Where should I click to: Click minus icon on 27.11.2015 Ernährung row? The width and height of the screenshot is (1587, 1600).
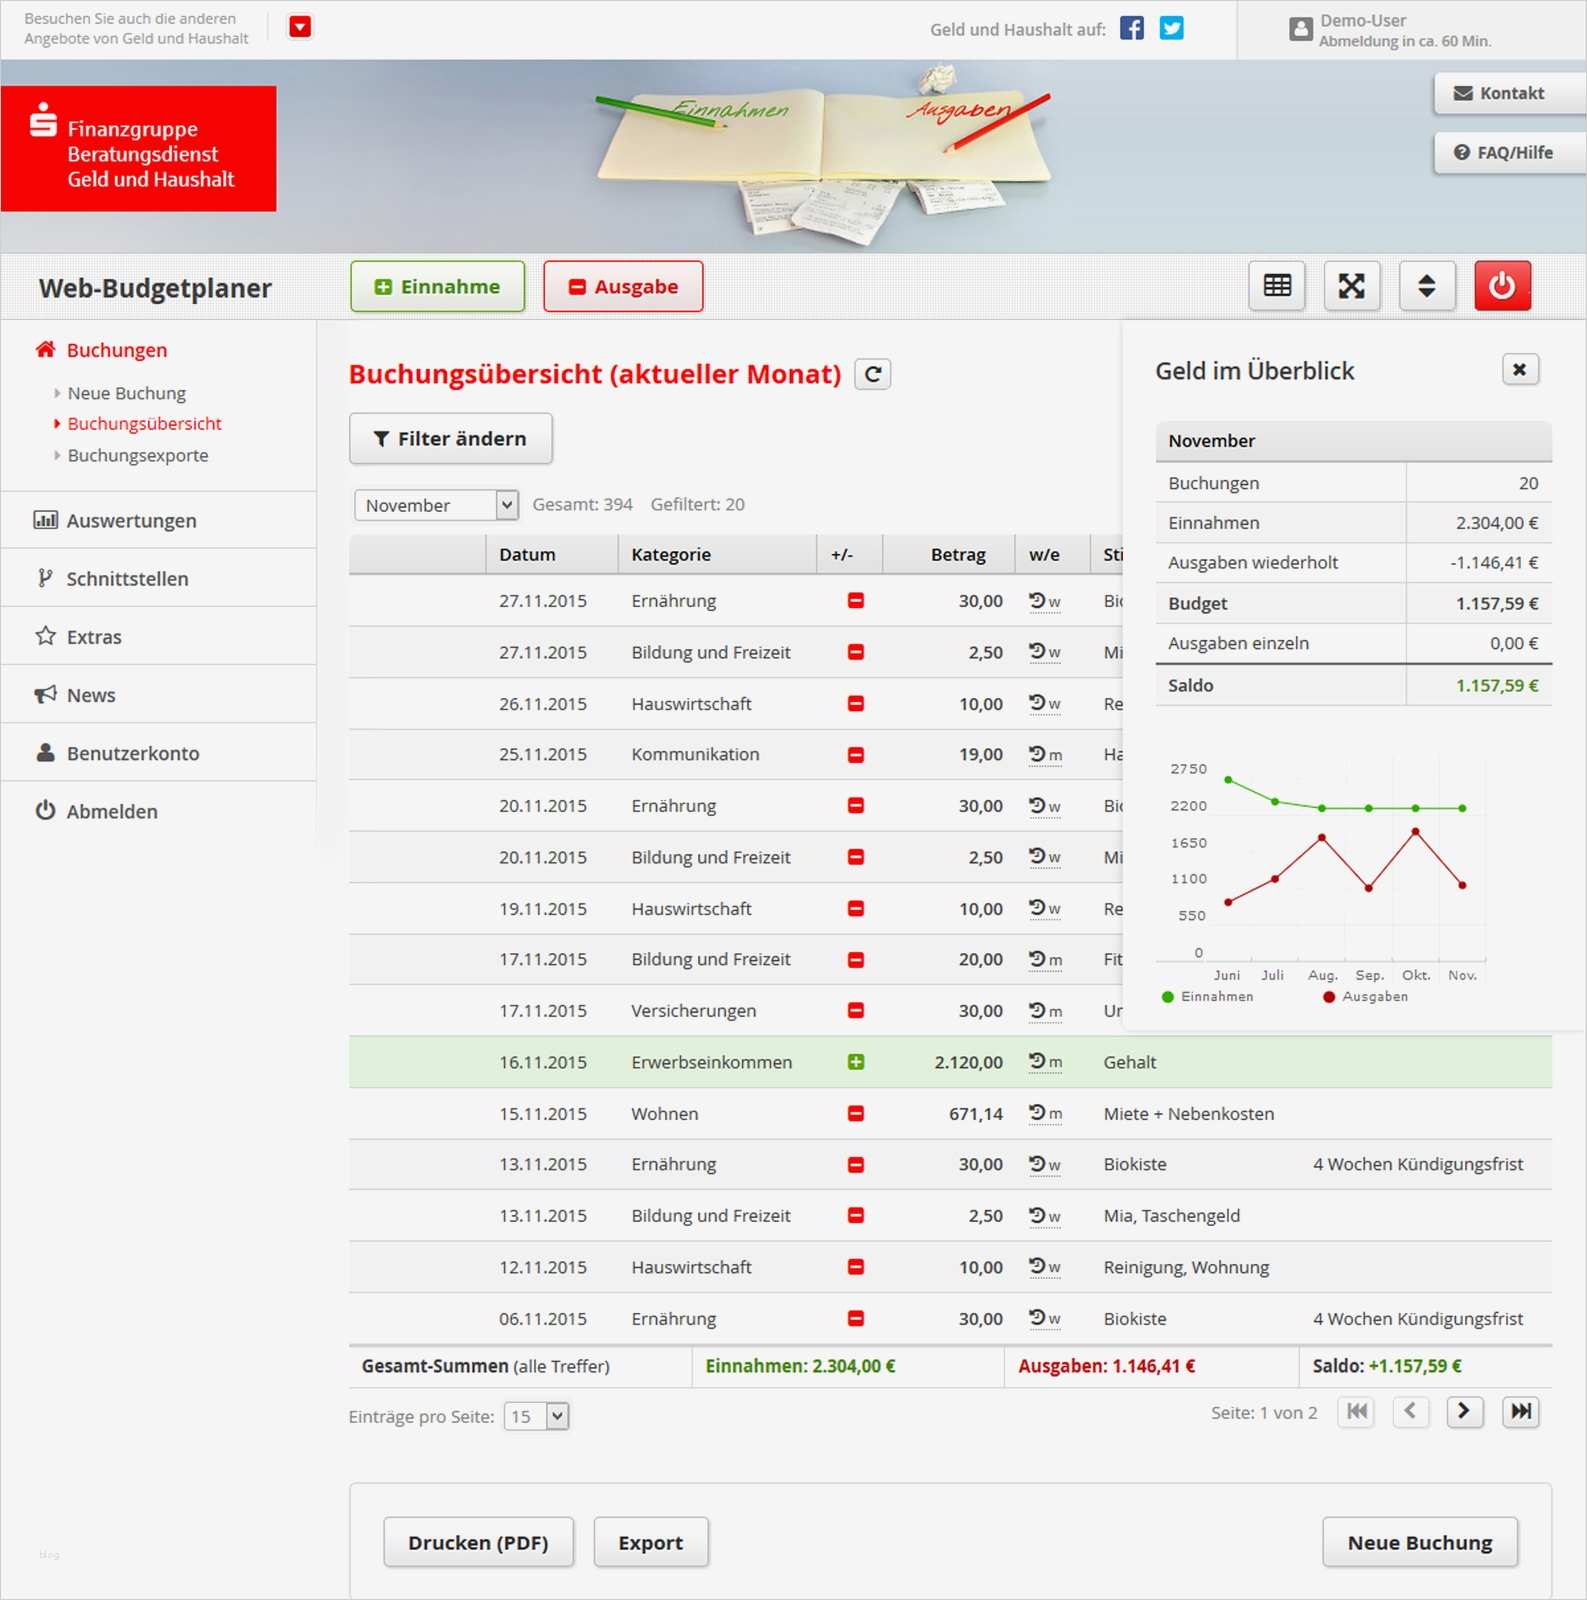[x=856, y=601]
